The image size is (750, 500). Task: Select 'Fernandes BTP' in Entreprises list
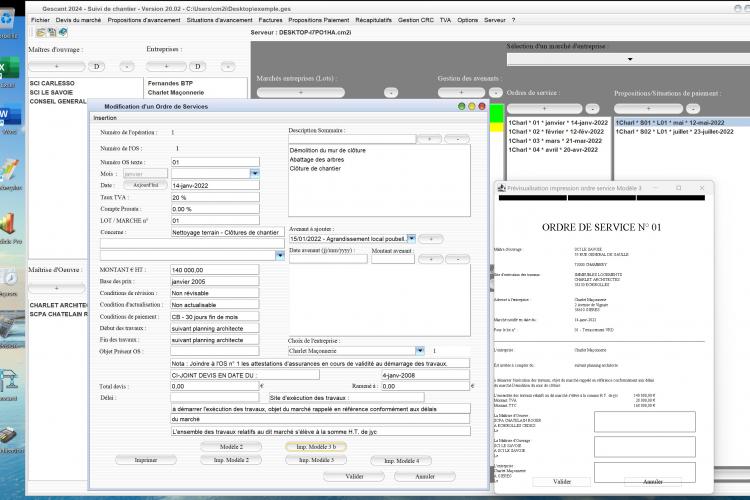pos(170,83)
